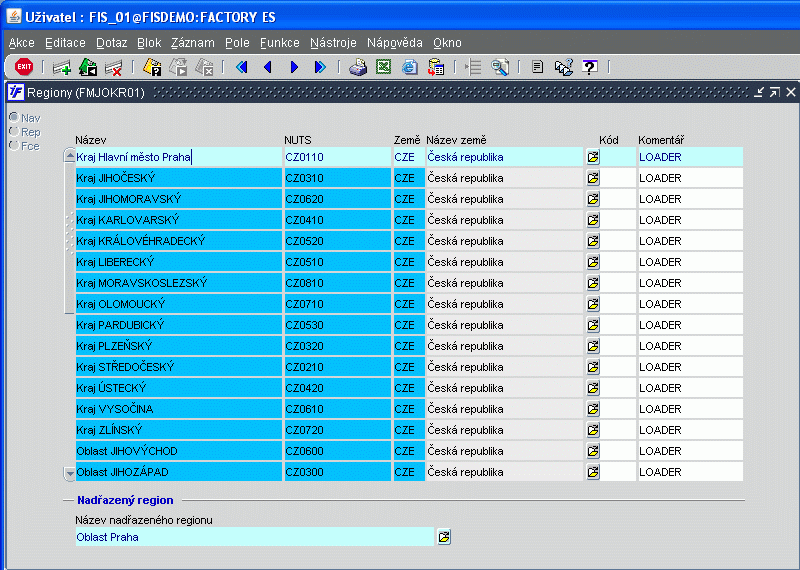Open lookup list for Kraj JIHOČESKÝ row
800x570 pixels.
click(593, 178)
